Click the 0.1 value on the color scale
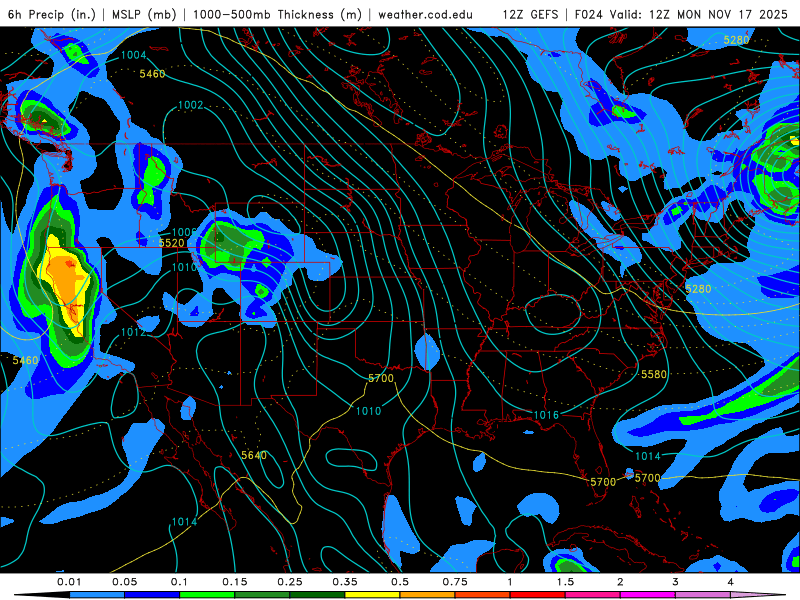Image resolution: width=800 pixels, height=600 pixels. [179, 582]
